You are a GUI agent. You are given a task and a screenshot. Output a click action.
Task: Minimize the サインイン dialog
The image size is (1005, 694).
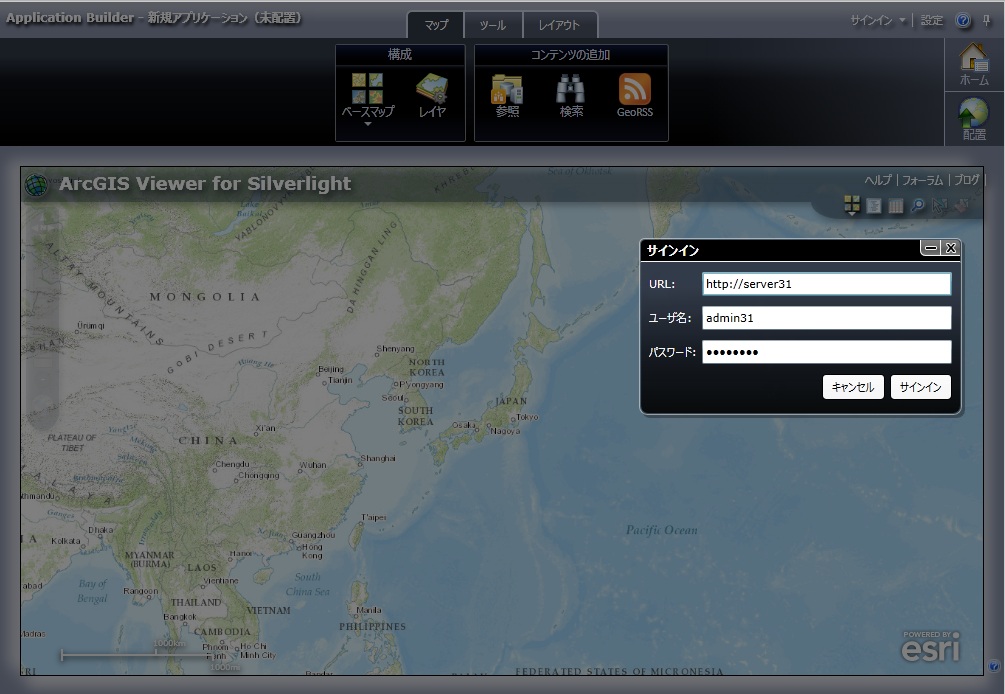931,248
